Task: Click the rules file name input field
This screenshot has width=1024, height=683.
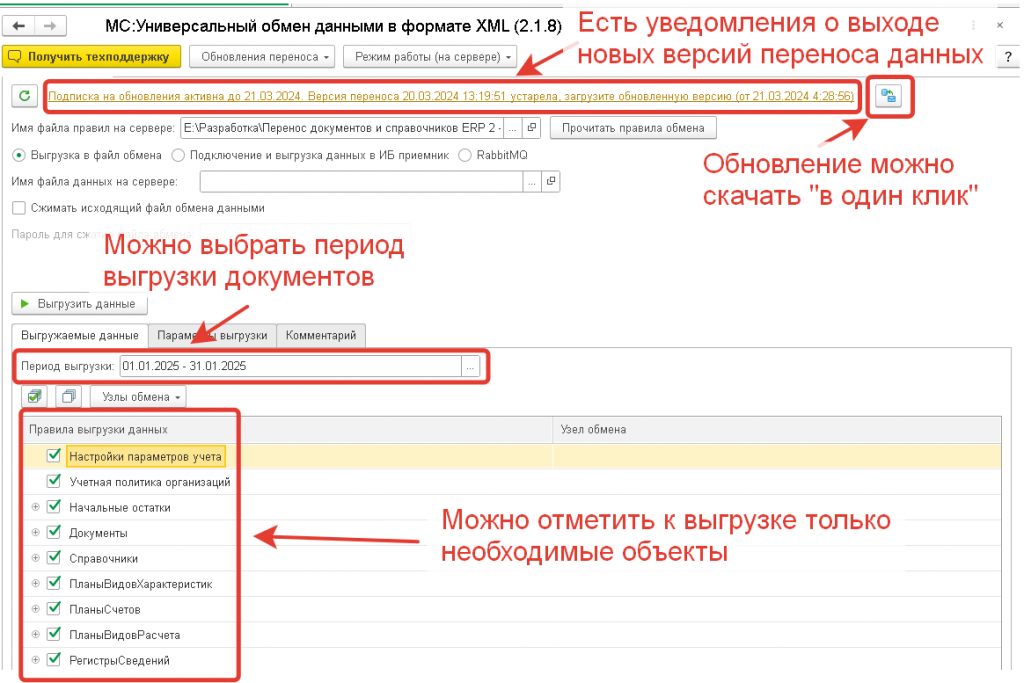Action: pyautogui.click(x=342, y=128)
